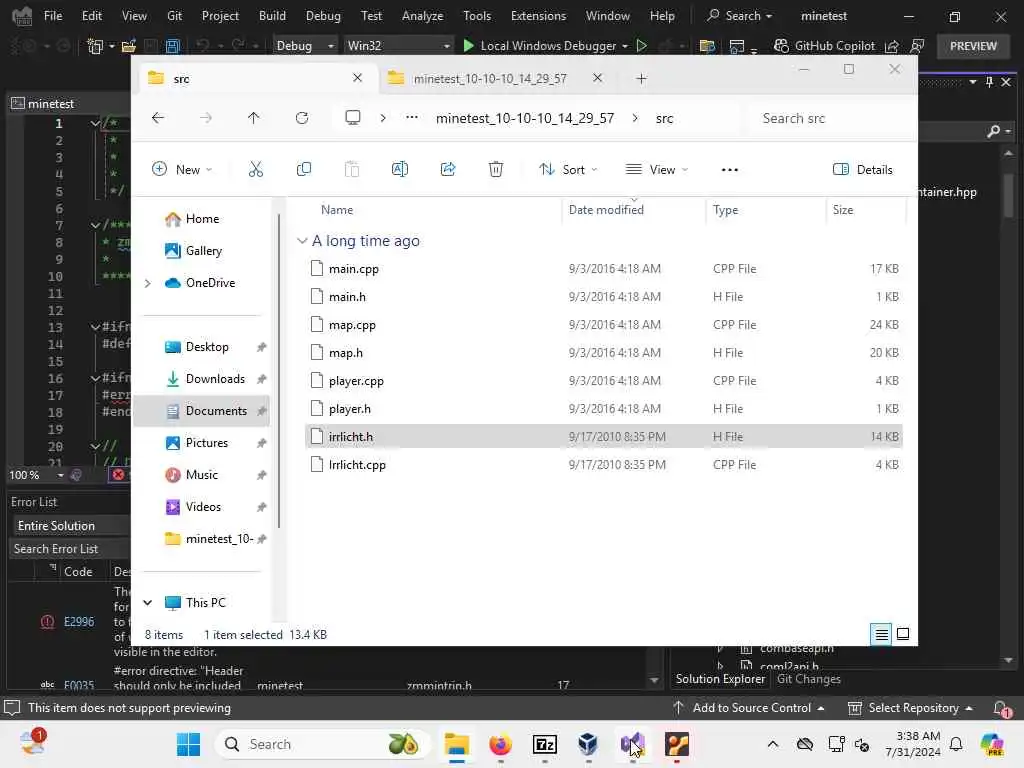Screen dimensions: 1024x768
Task: Click the Windows Start button
Action: tap(189, 744)
